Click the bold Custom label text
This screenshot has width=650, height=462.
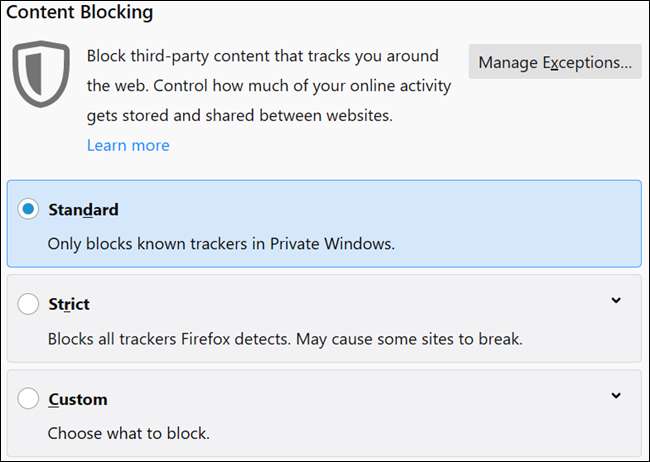coord(78,399)
